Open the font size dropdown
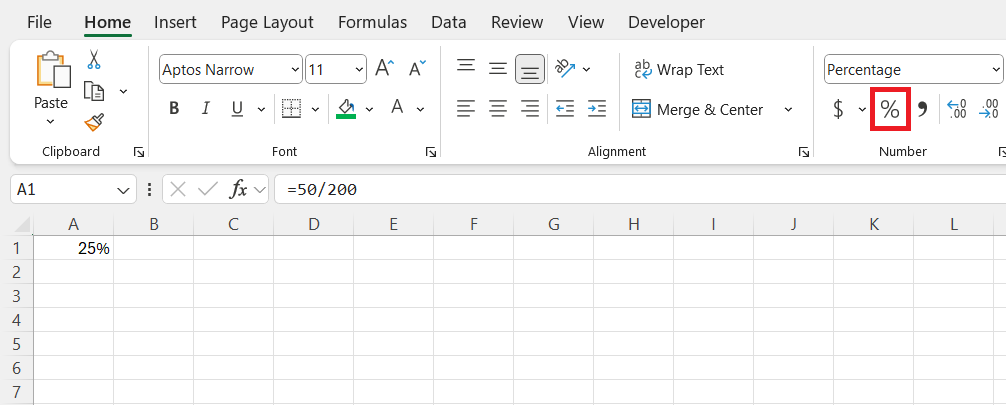 pyautogui.click(x=359, y=69)
